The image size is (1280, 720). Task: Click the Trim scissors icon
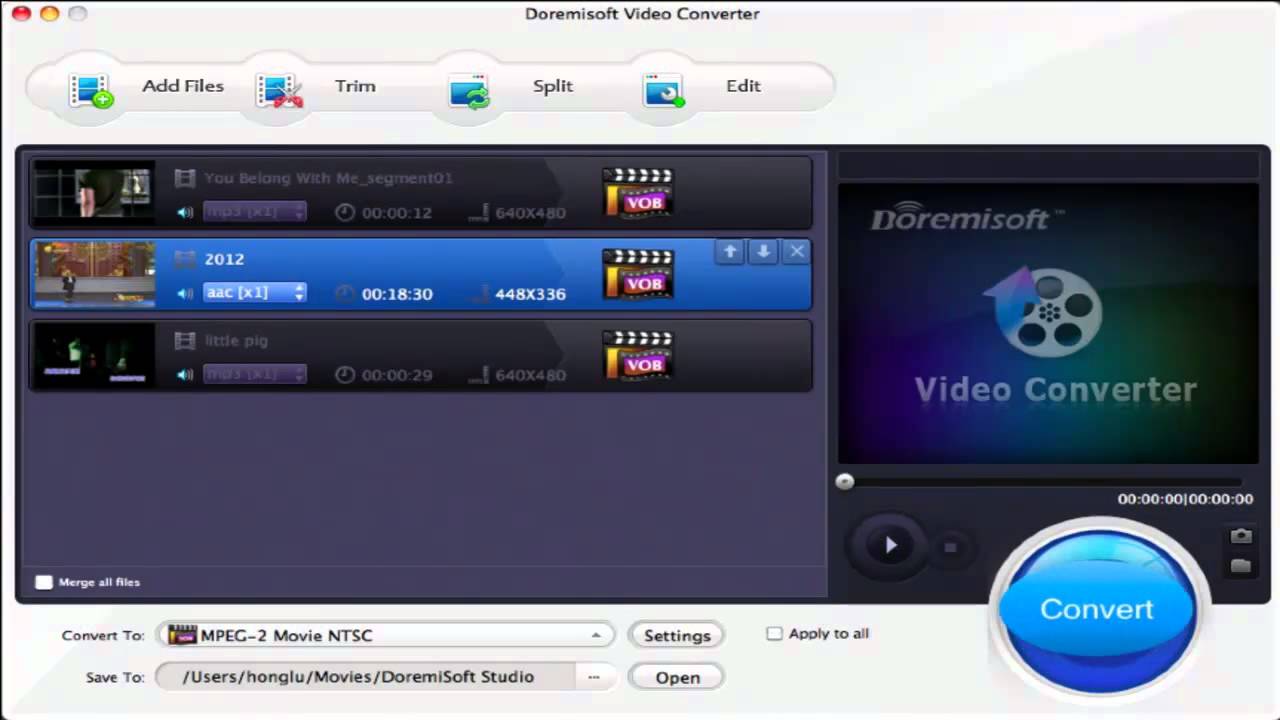[x=279, y=90]
